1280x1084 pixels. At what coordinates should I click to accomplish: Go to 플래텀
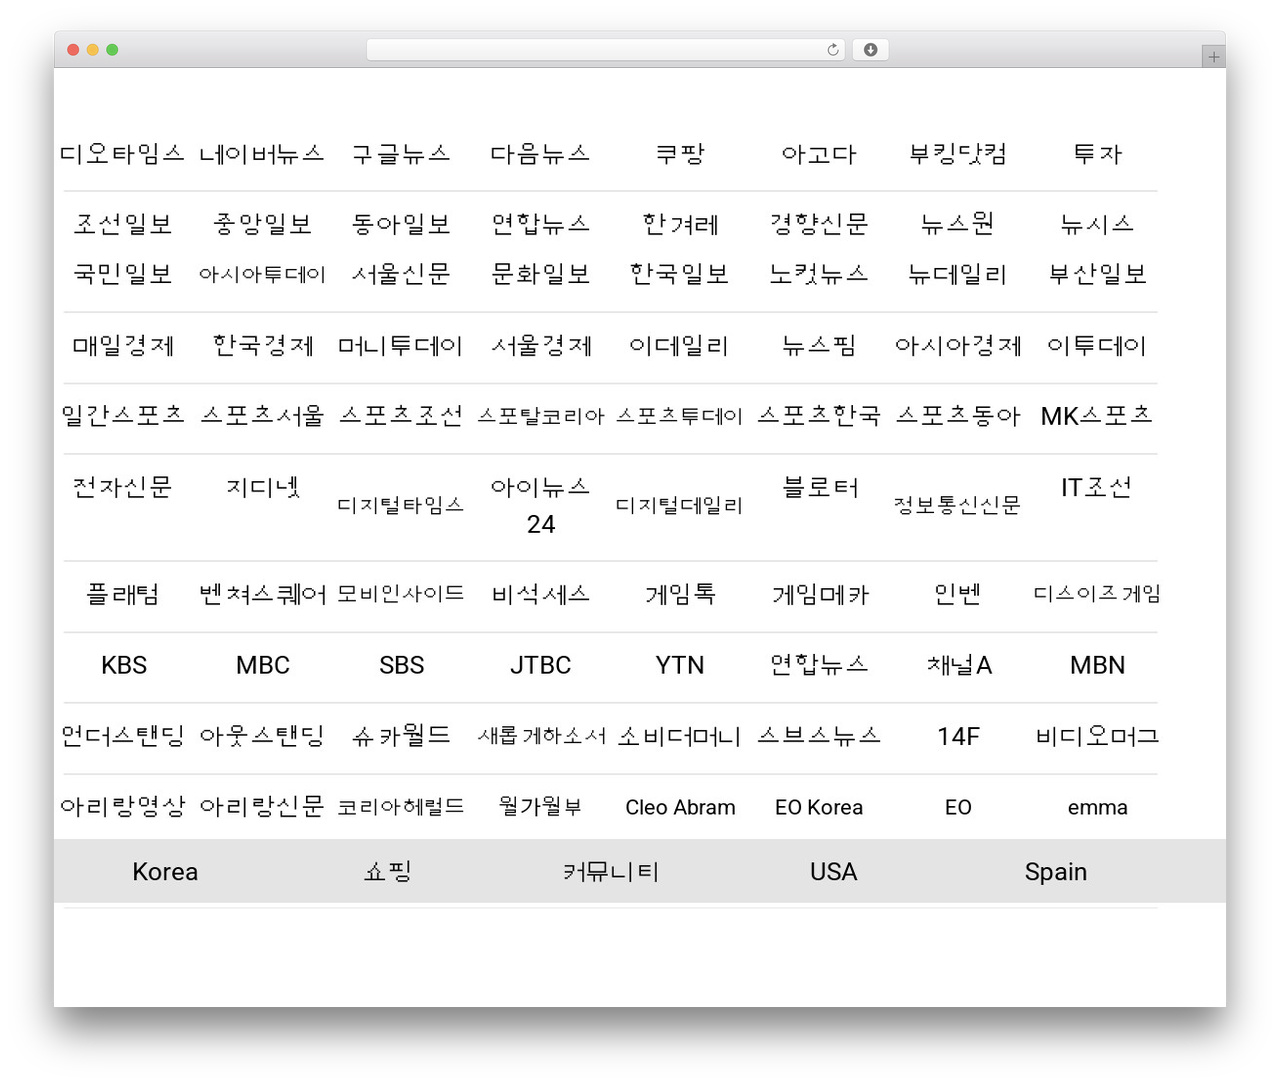pos(123,594)
